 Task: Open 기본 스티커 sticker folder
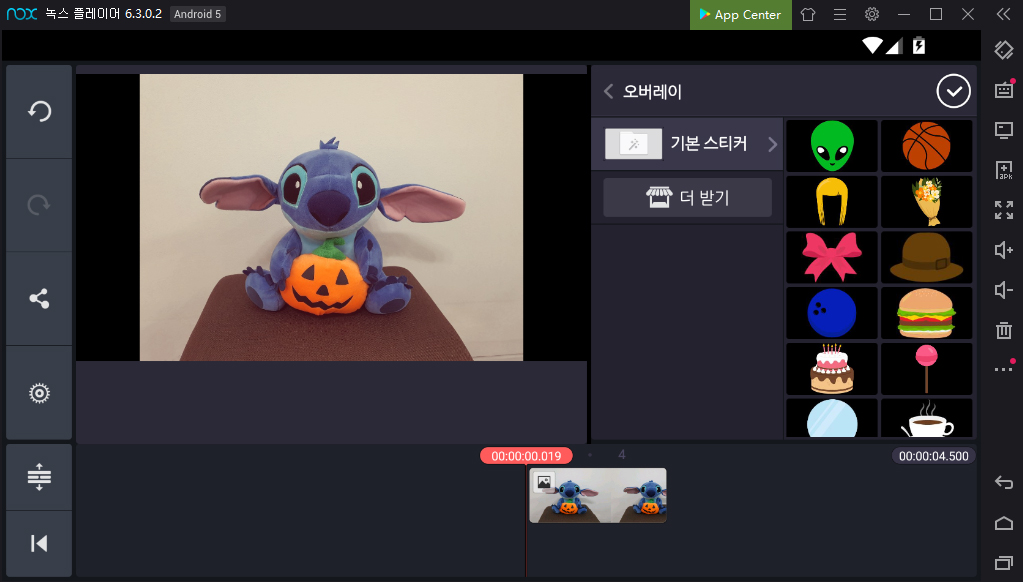[x=687, y=144]
